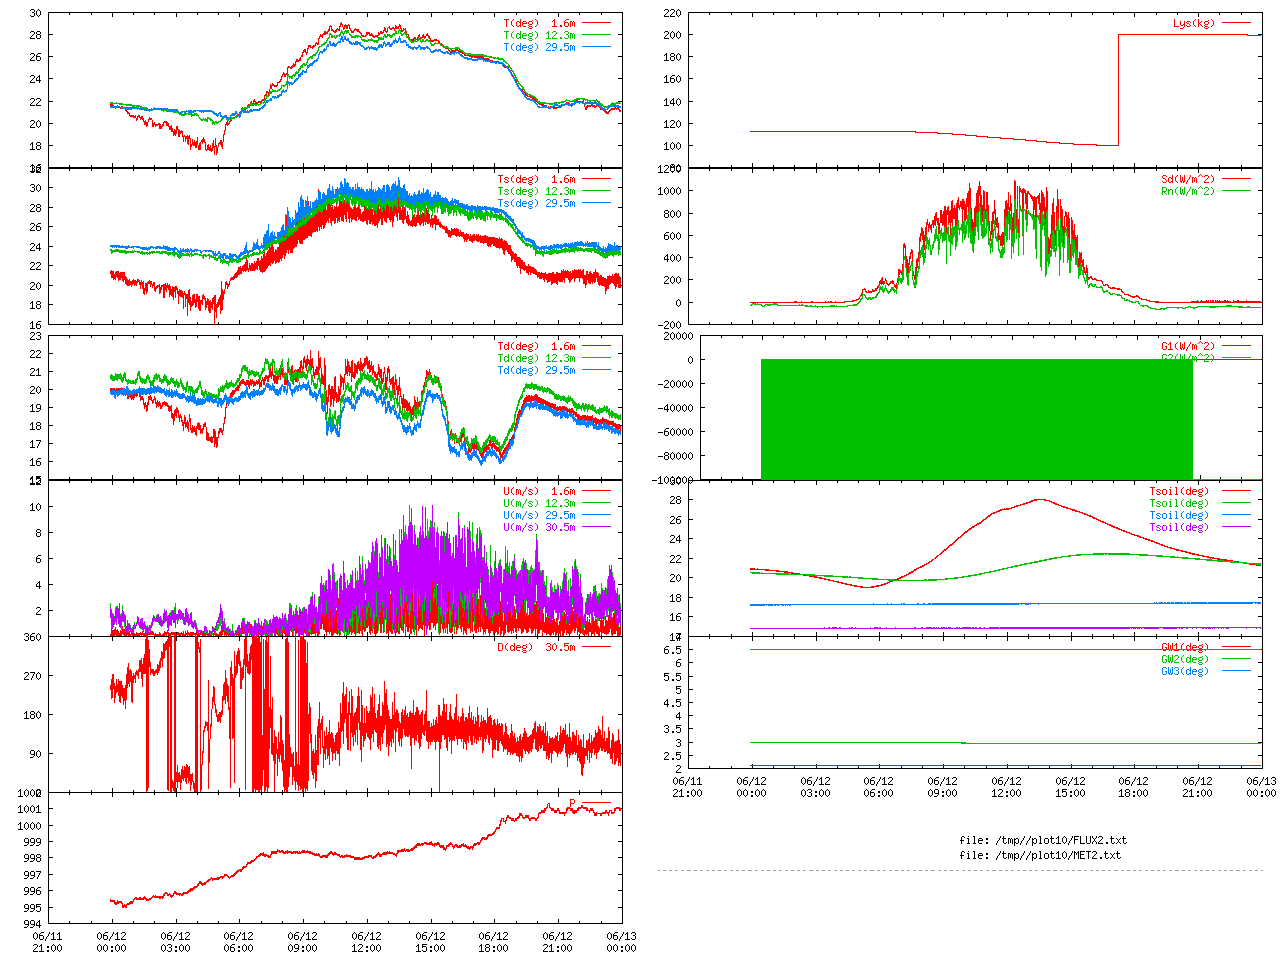This screenshot has width=1280, height=960.
Task: Click the '220' axis value on Lys plot
Action: [x=672, y=13]
